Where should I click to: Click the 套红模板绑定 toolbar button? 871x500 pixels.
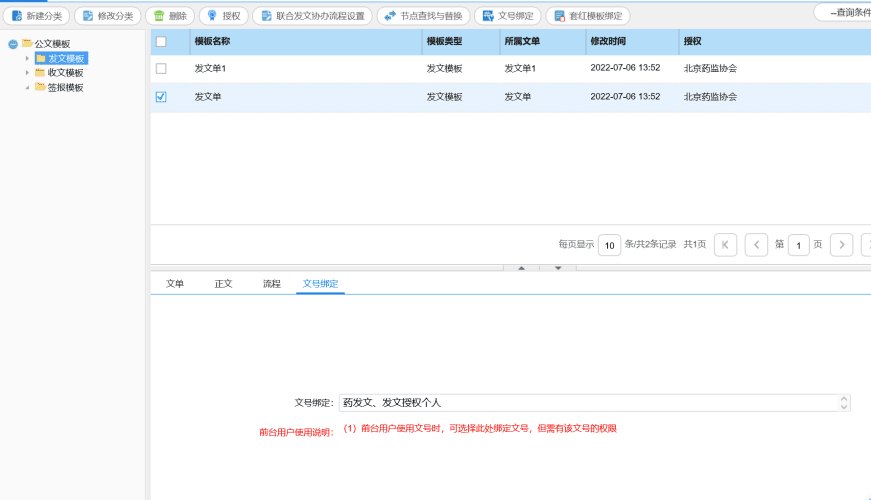click(588, 16)
